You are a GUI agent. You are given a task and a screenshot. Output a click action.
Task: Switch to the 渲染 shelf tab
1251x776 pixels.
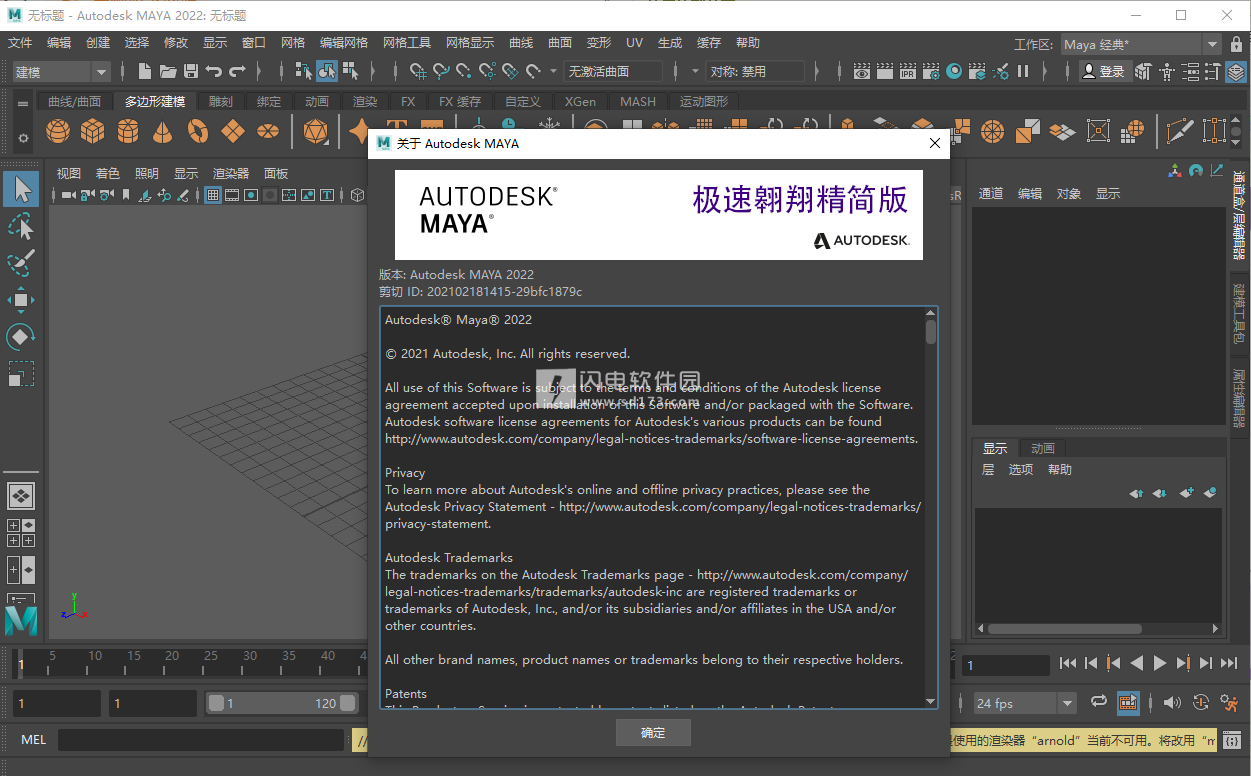pyautogui.click(x=365, y=101)
